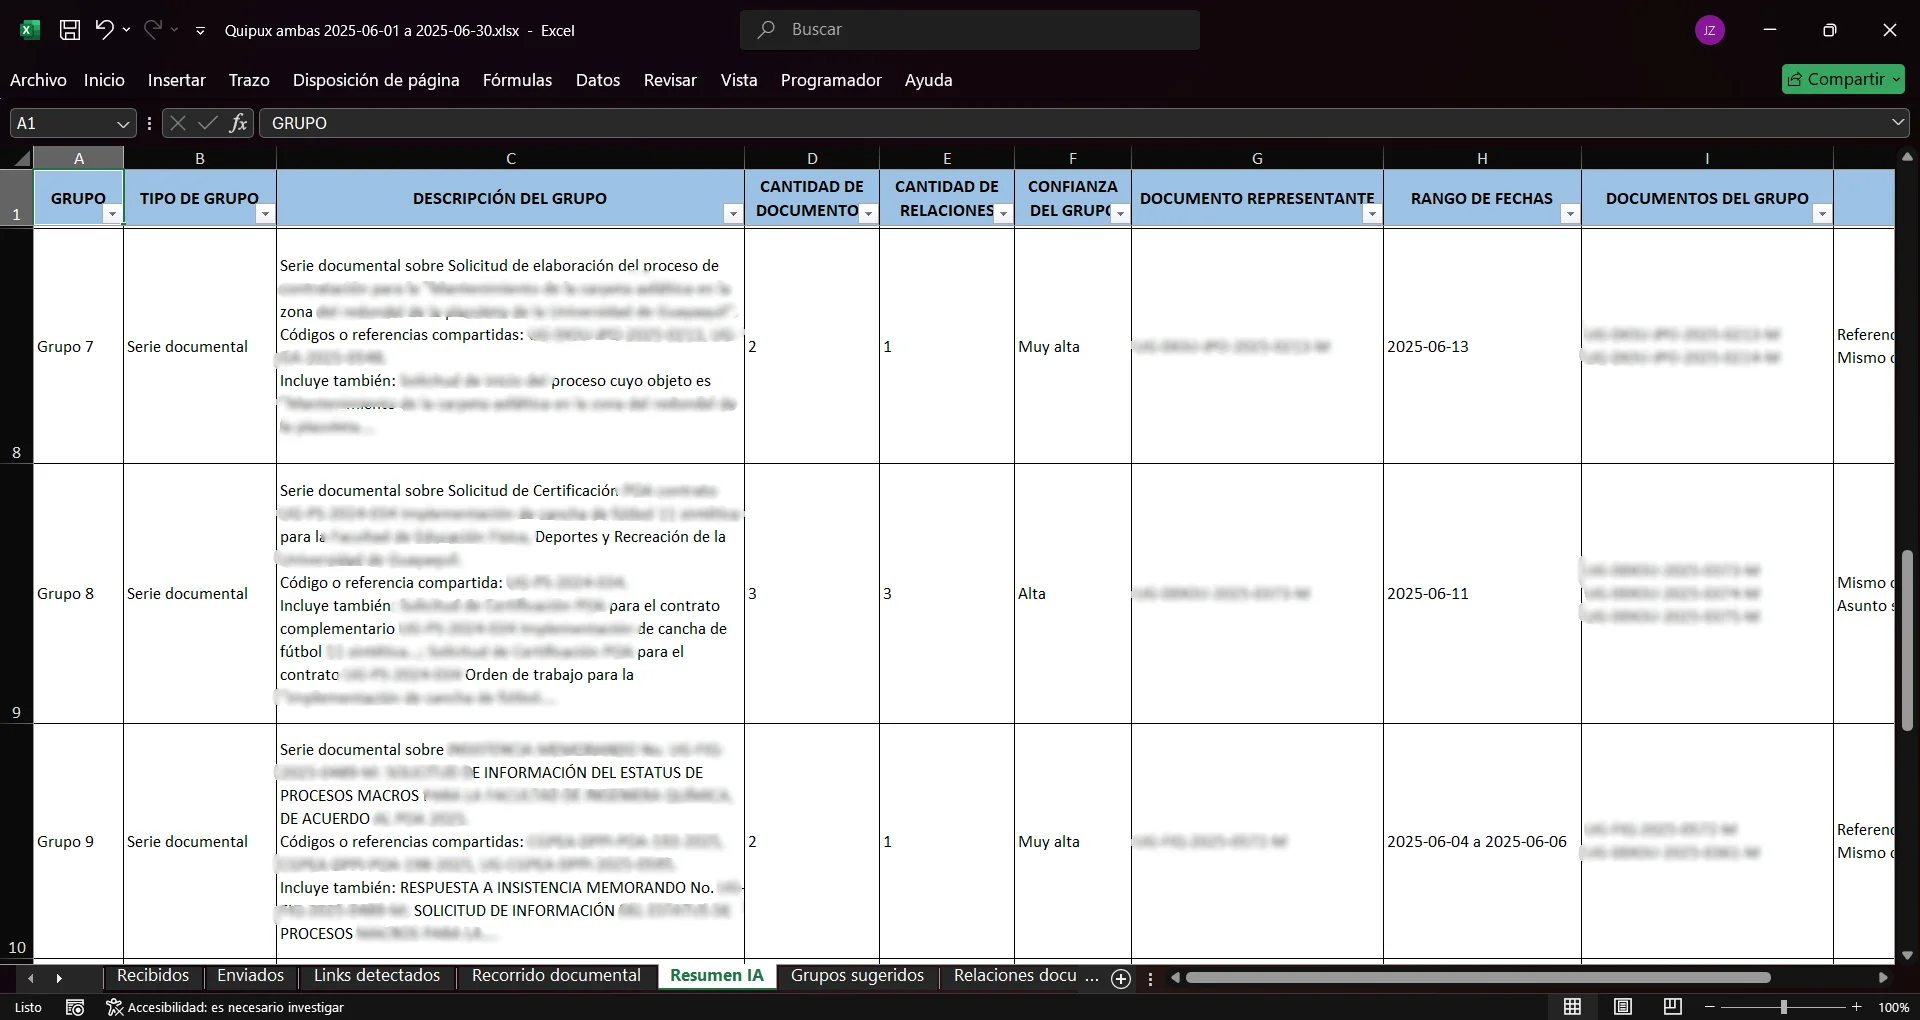Click date cell 2025-06-13
The height and width of the screenshot is (1020, 1920).
(x=1482, y=346)
